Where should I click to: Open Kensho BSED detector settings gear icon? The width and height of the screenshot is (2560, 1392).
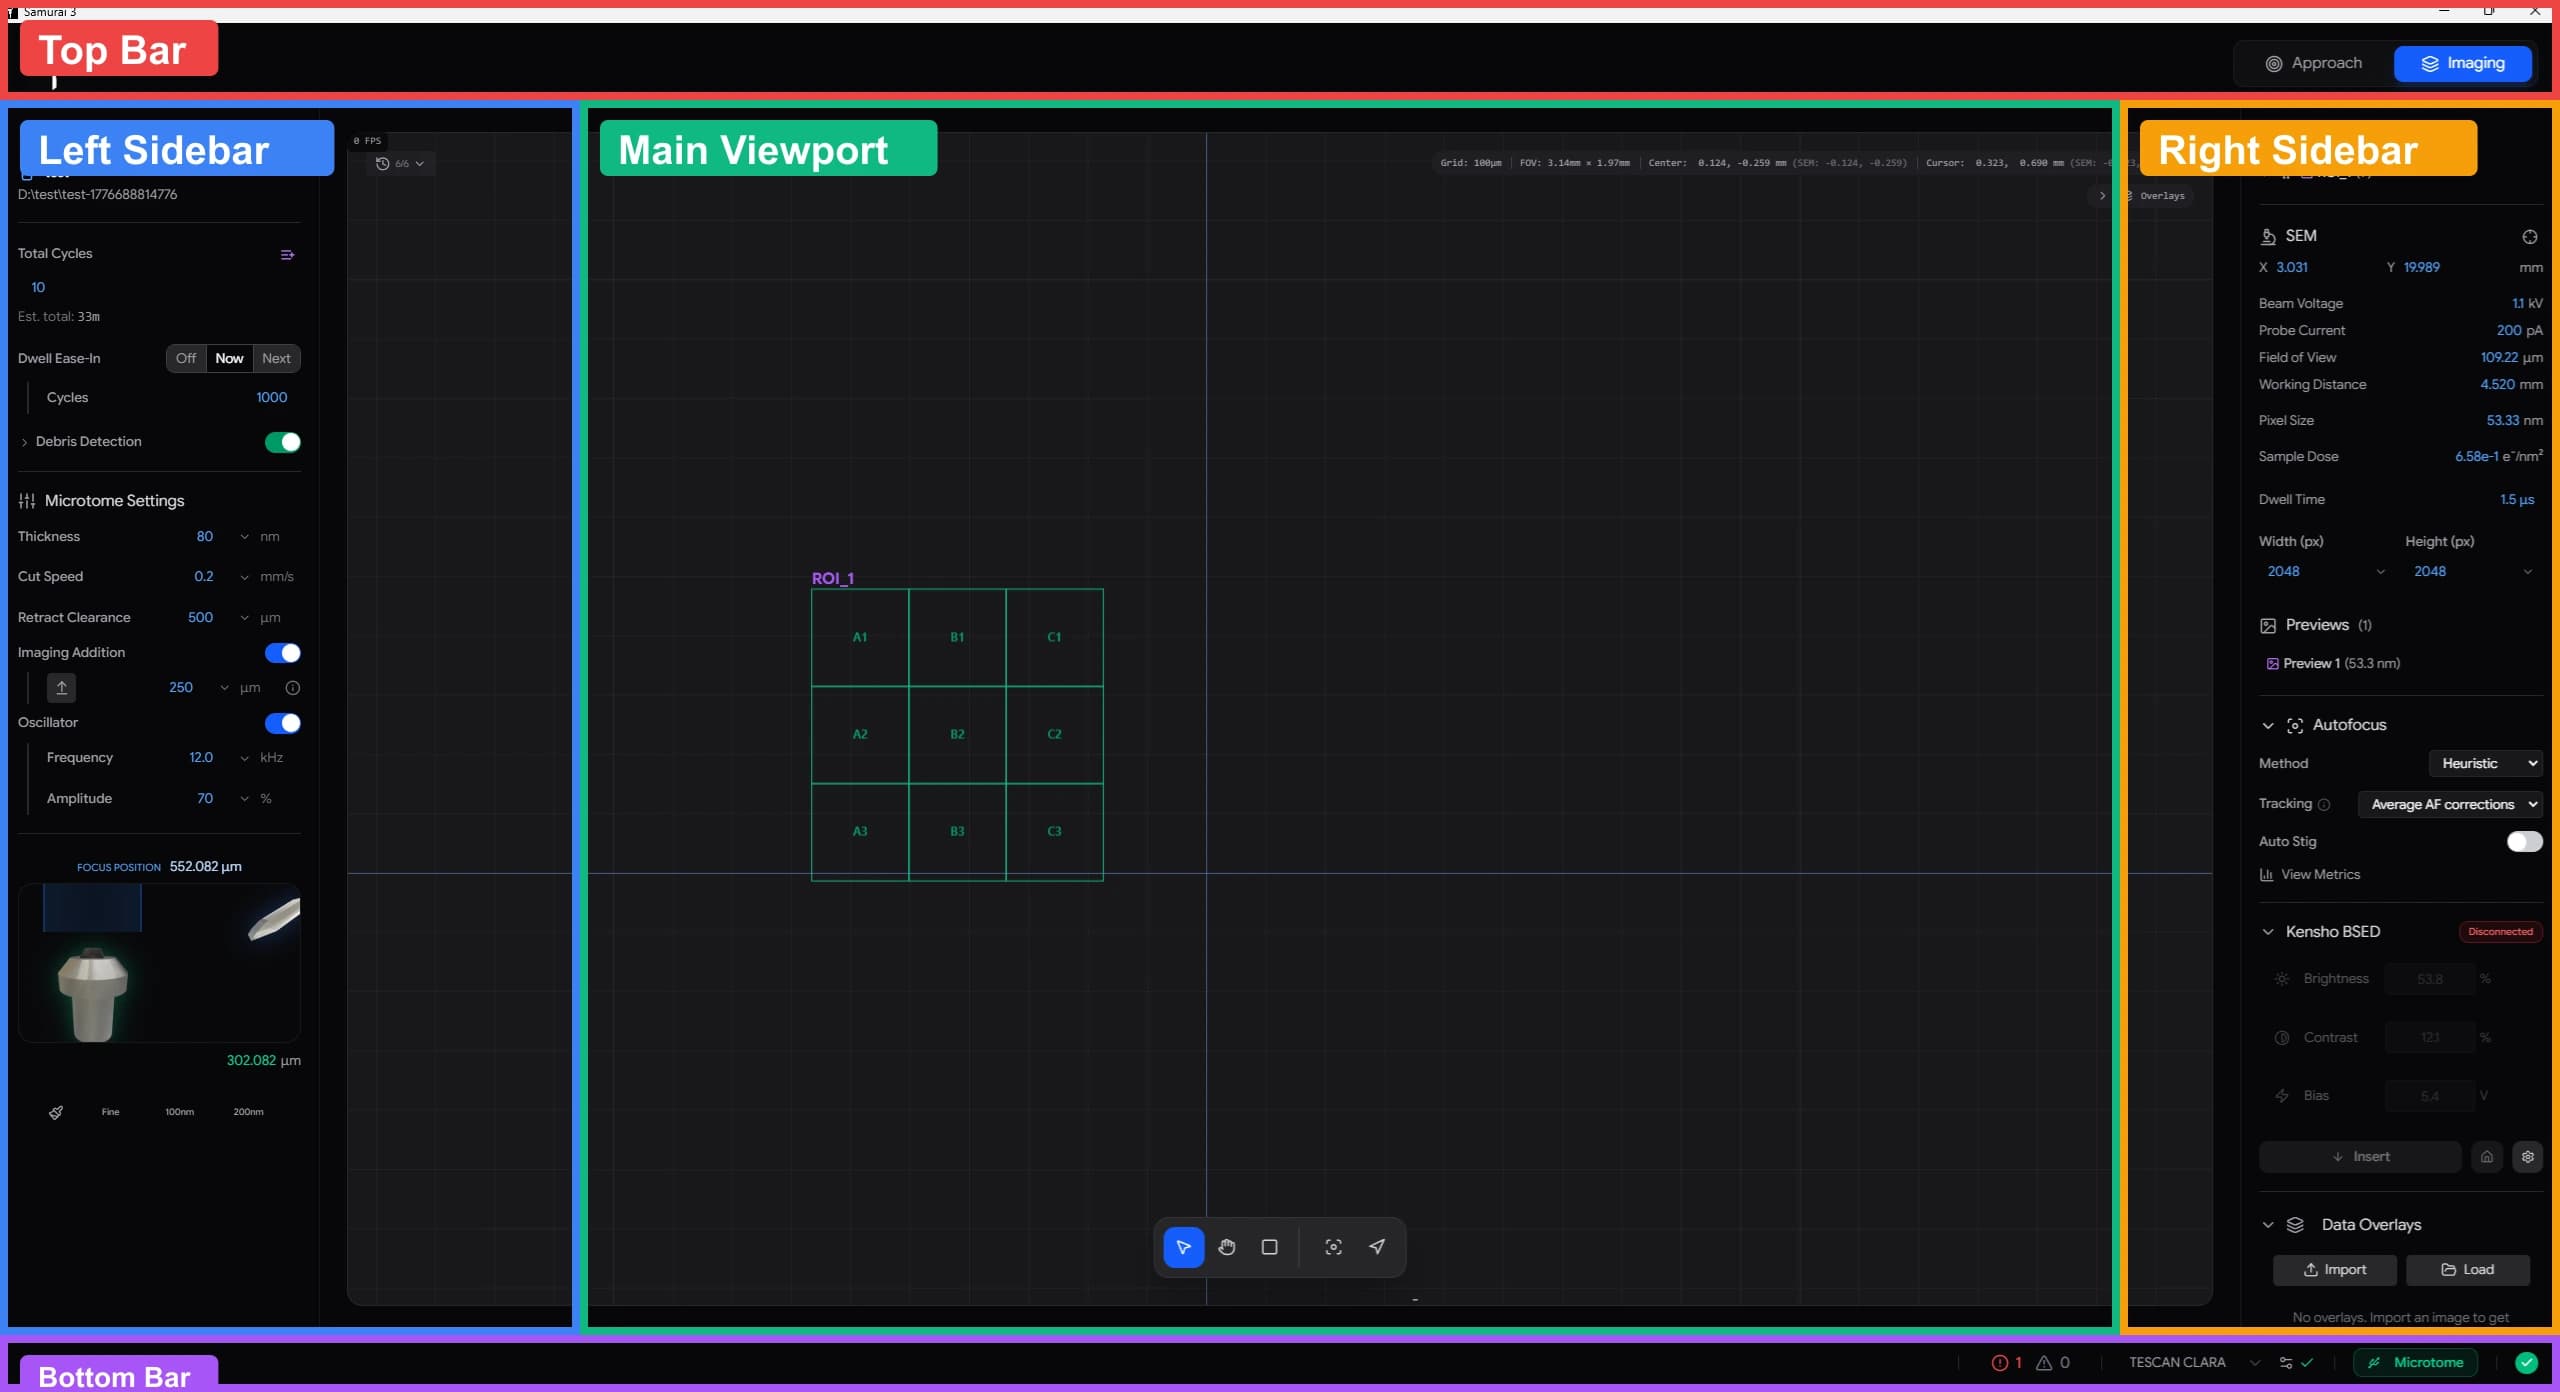2528,1157
